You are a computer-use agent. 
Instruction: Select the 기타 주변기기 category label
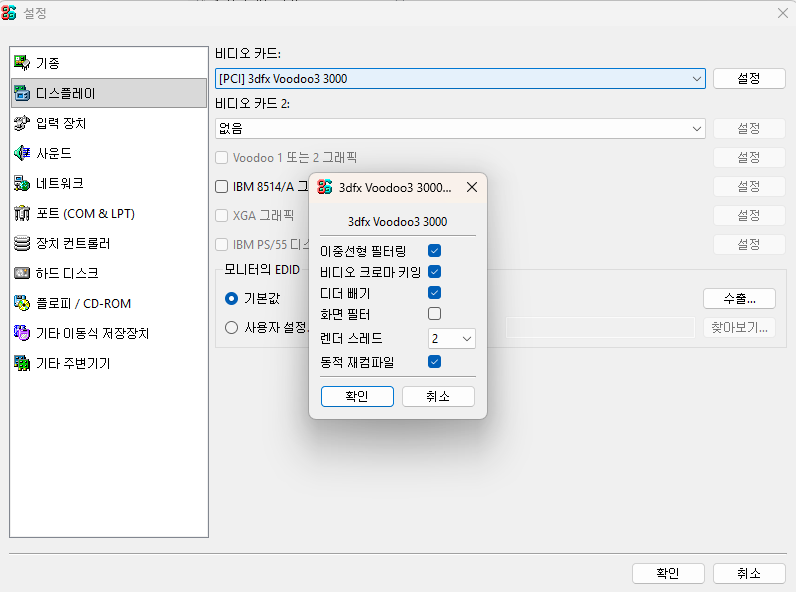click(73, 363)
